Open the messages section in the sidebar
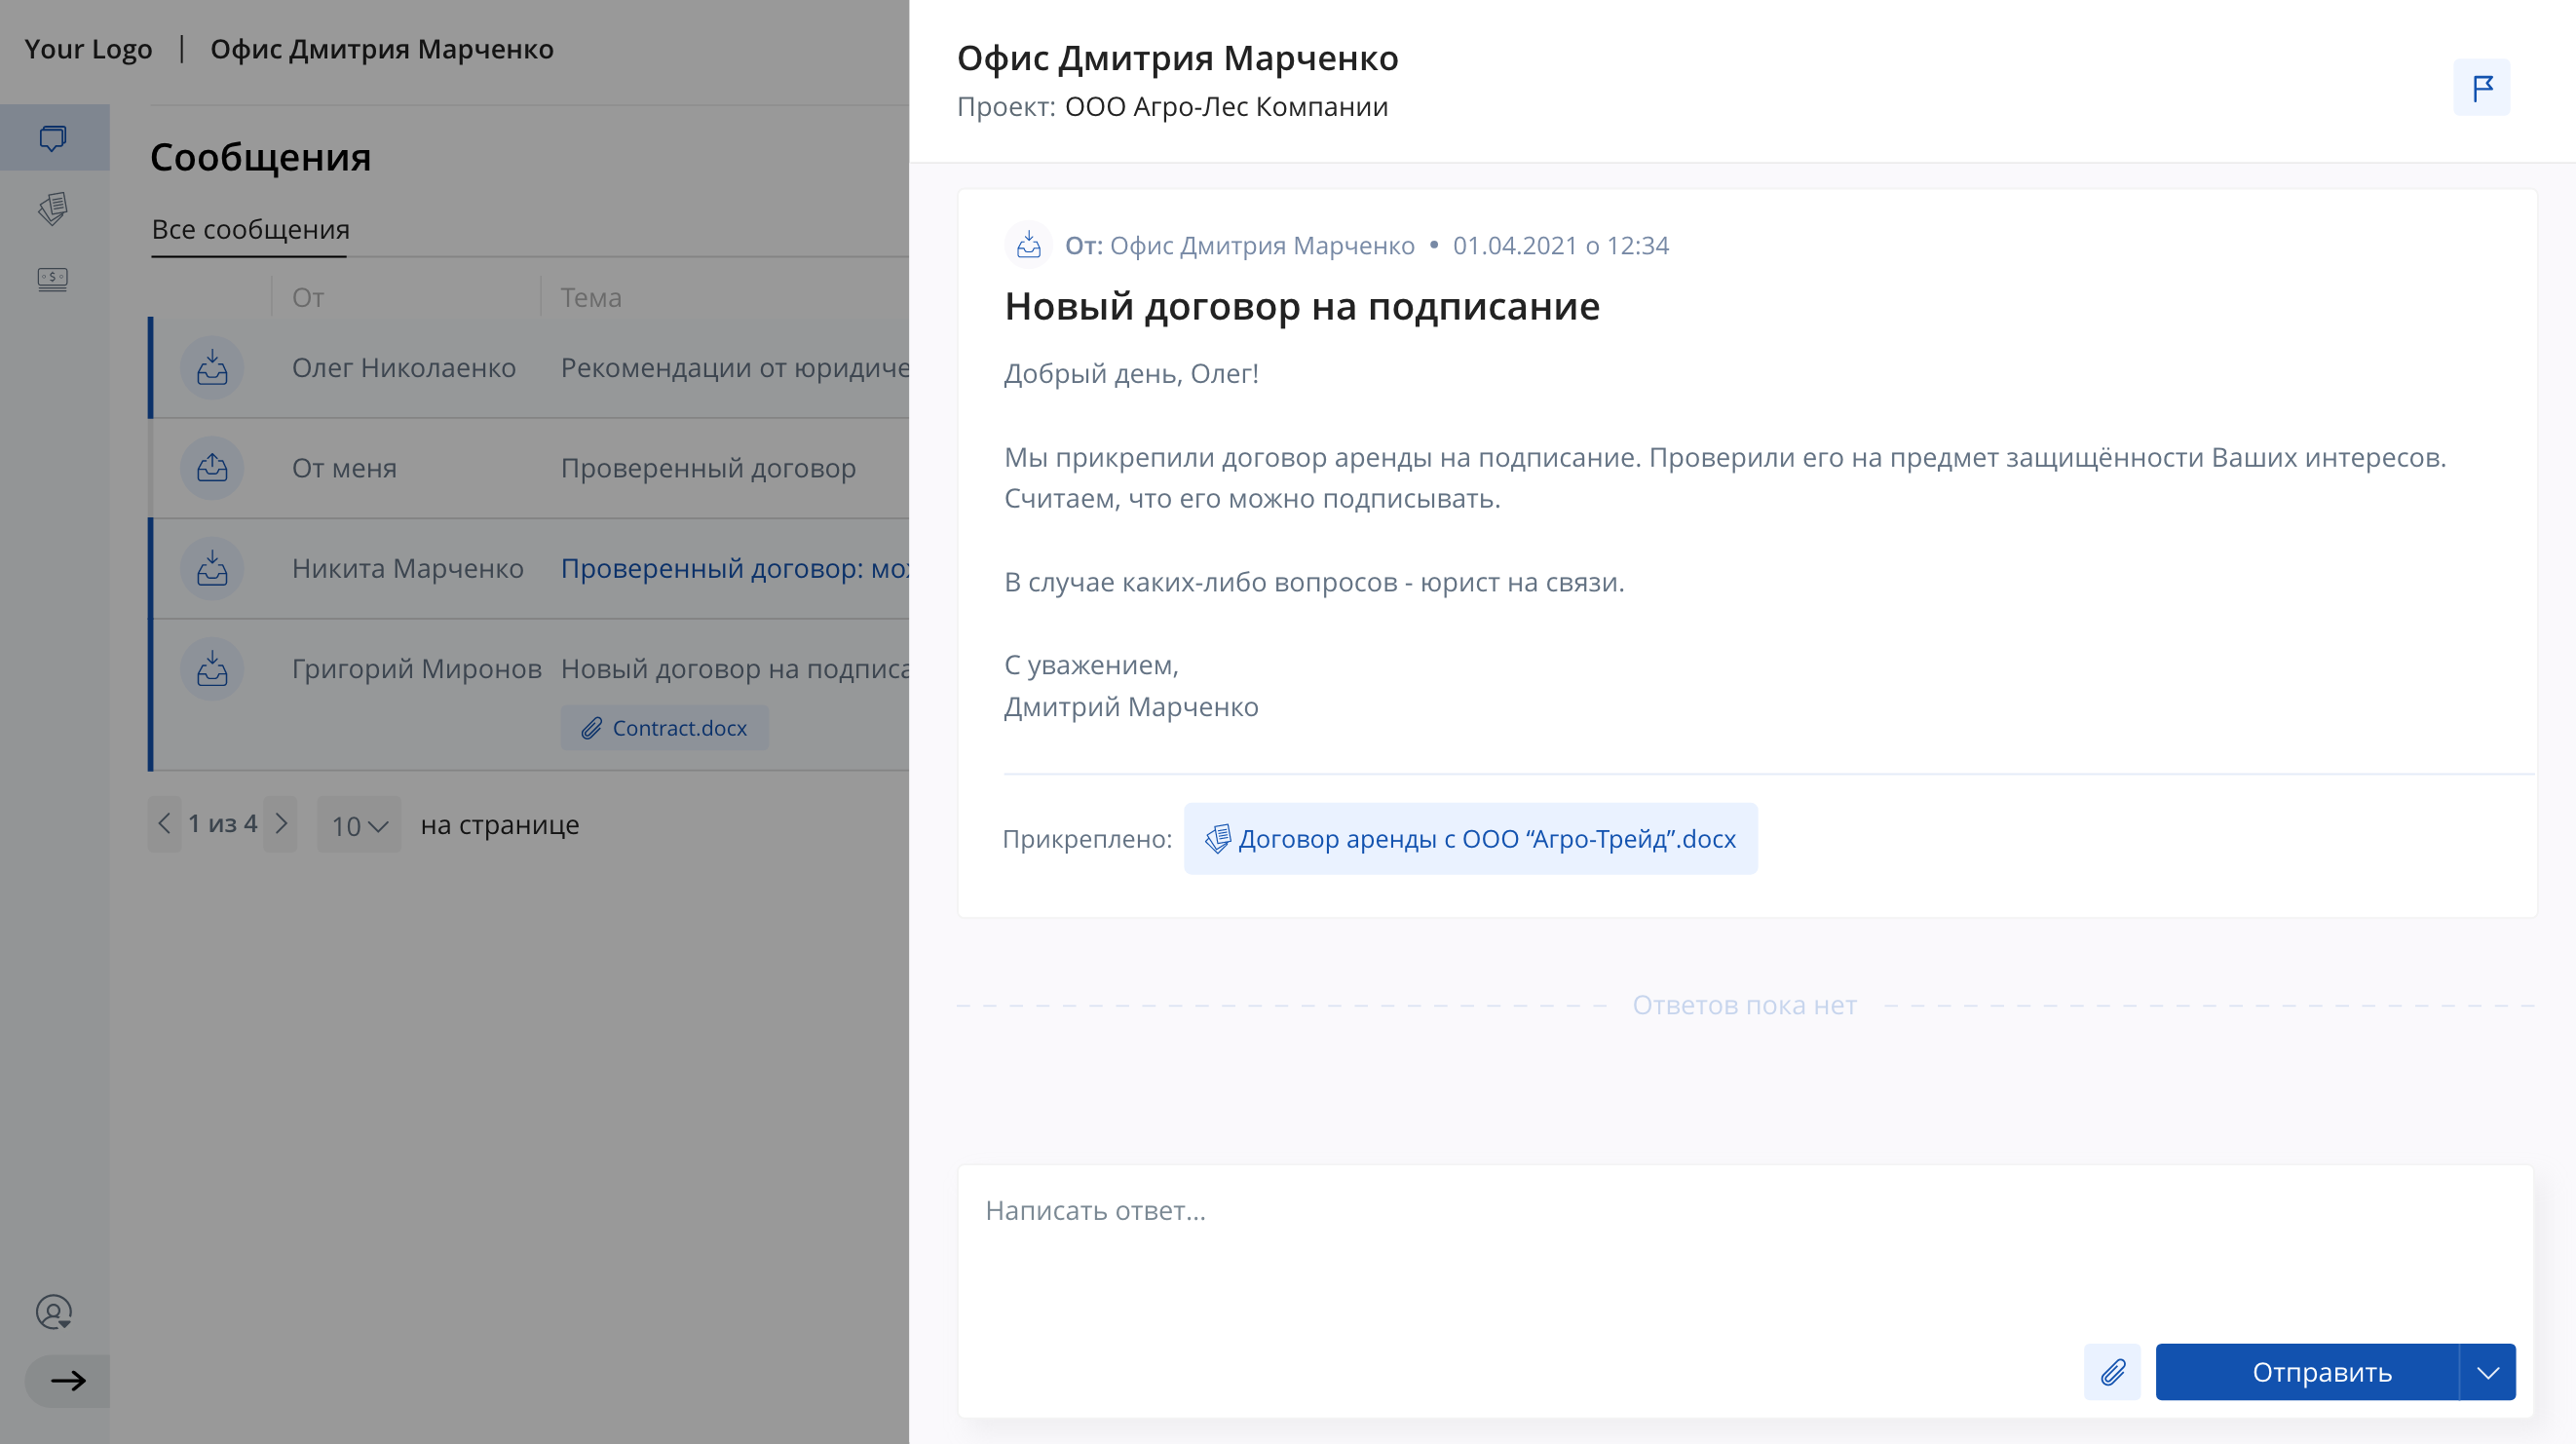The image size is (2576, 1444). [x=53, y=138]
